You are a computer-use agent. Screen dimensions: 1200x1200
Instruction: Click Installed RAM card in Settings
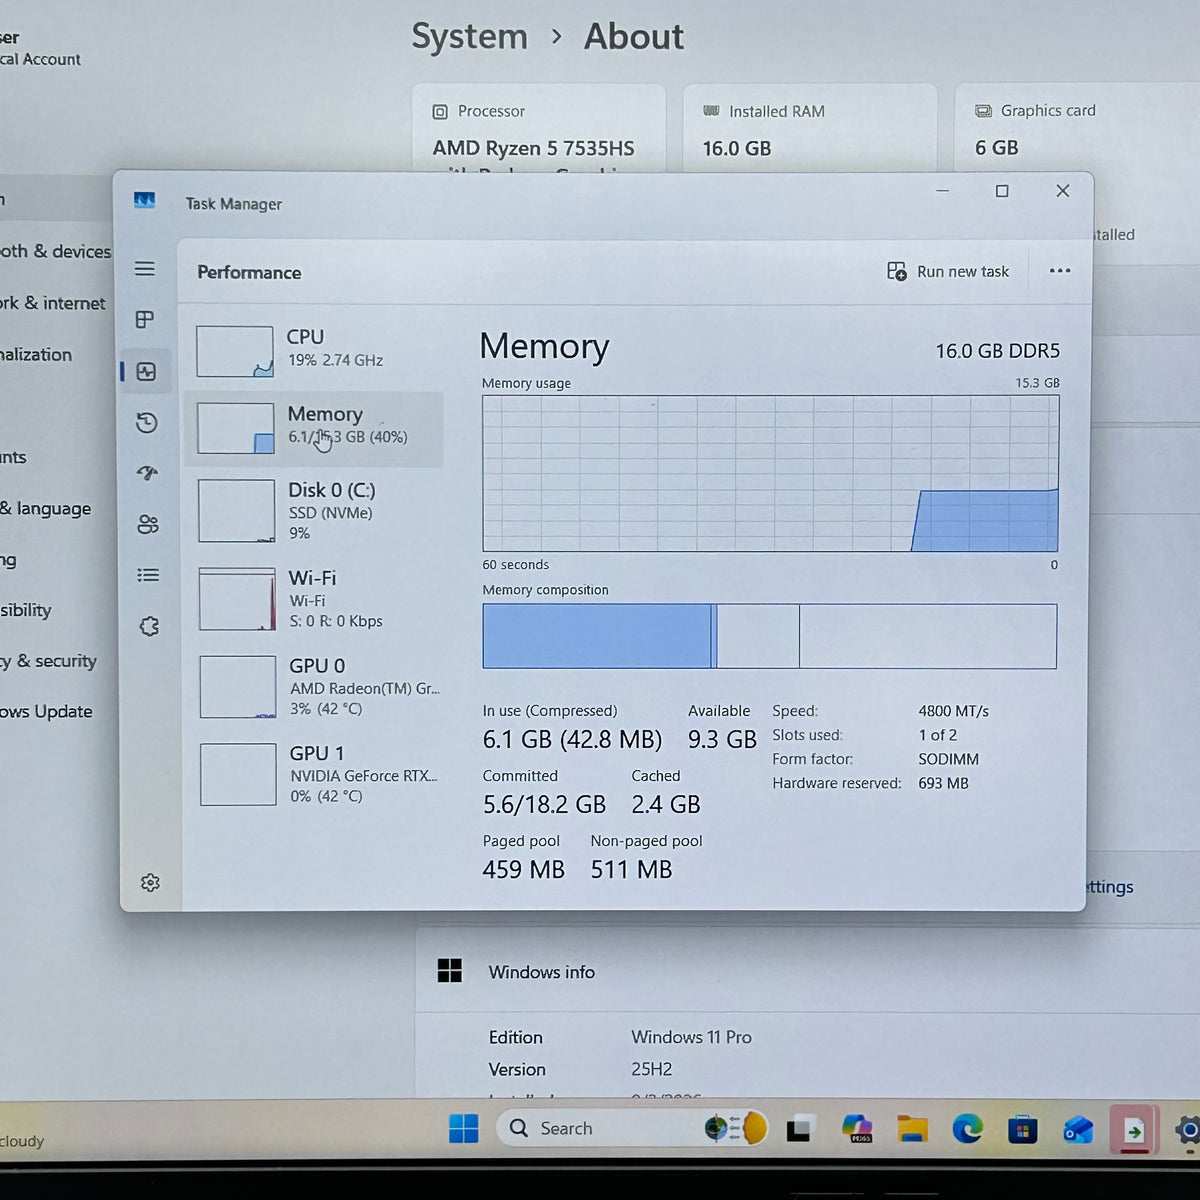click(810, 129)
